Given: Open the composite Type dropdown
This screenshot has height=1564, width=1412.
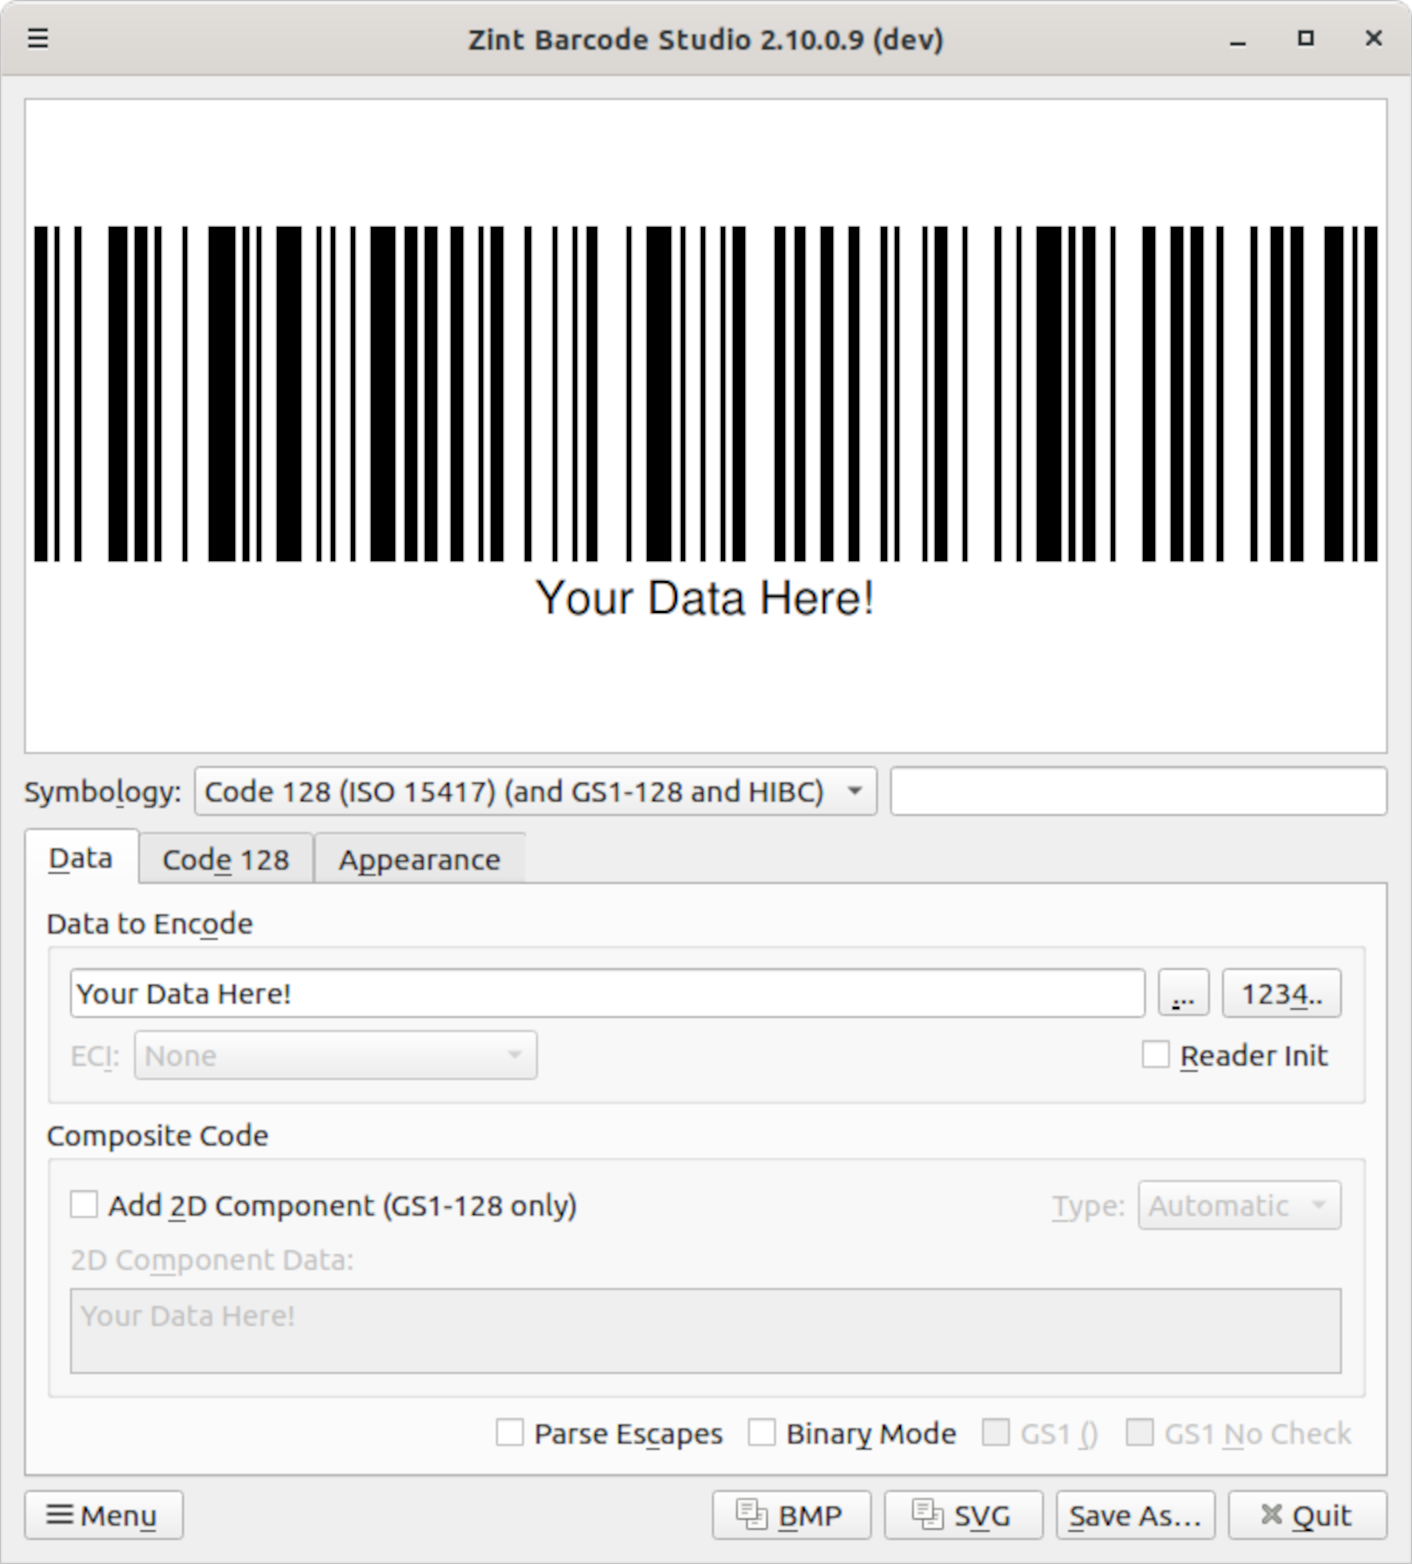Looking at the screenshot, I should [1238, 1205].
